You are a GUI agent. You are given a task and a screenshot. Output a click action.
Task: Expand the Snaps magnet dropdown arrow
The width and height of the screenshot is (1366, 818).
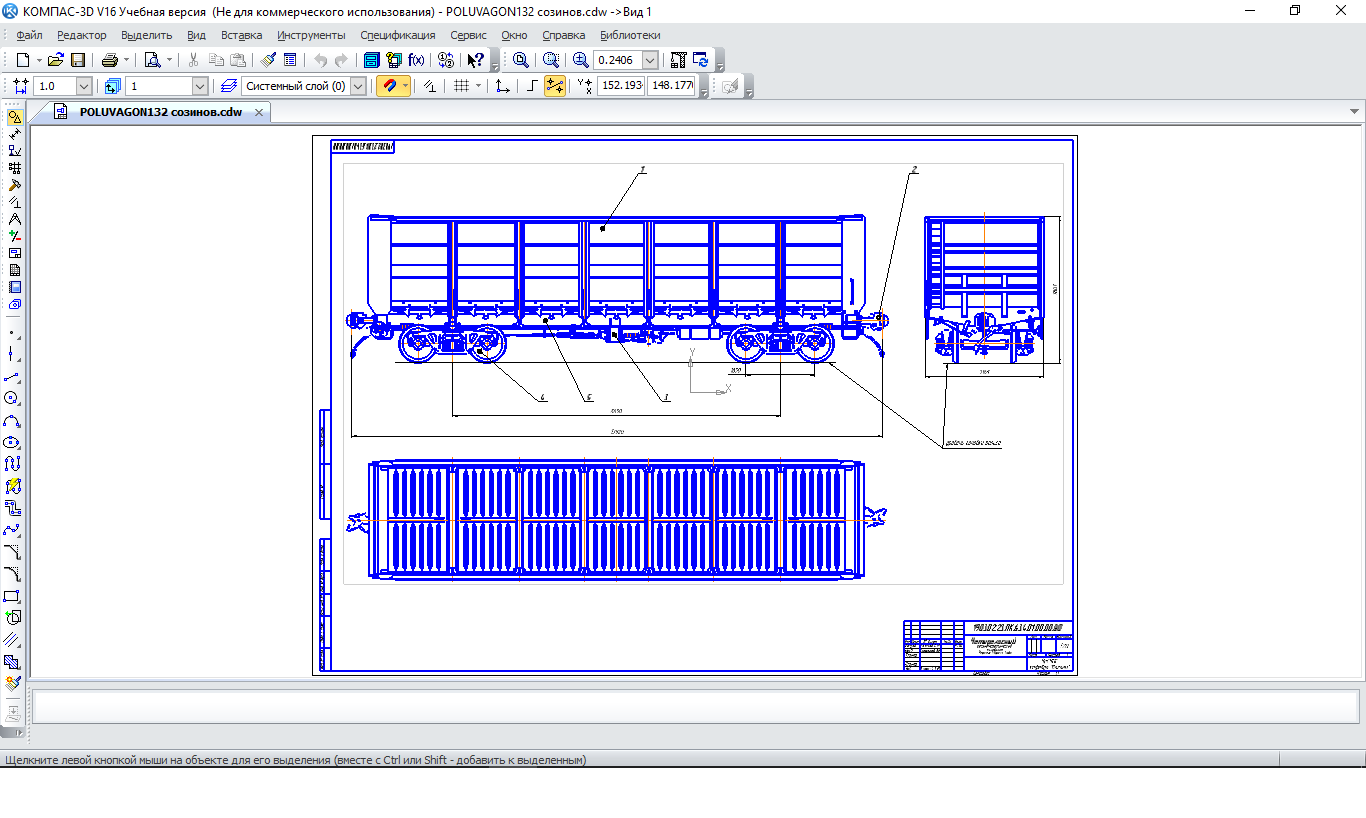(x=405, y=86)
